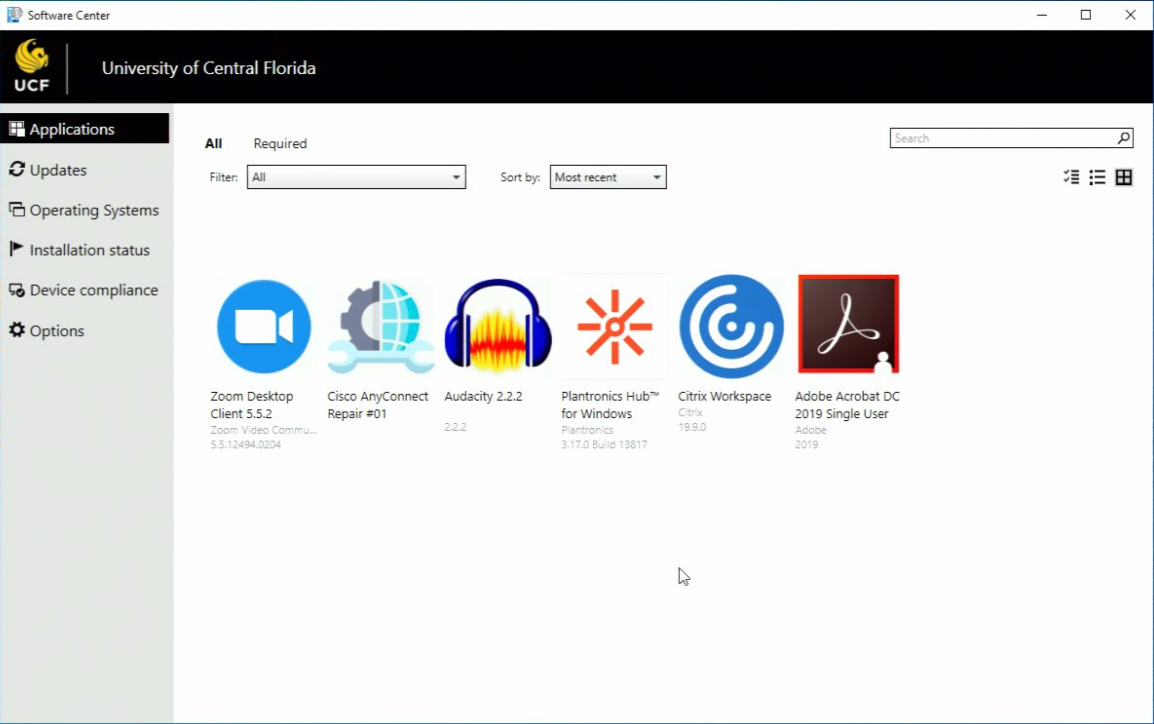The height and width of the screenshot is (724, 1154).
Task: Open Device compliance section label
Action: click(94, 291)
